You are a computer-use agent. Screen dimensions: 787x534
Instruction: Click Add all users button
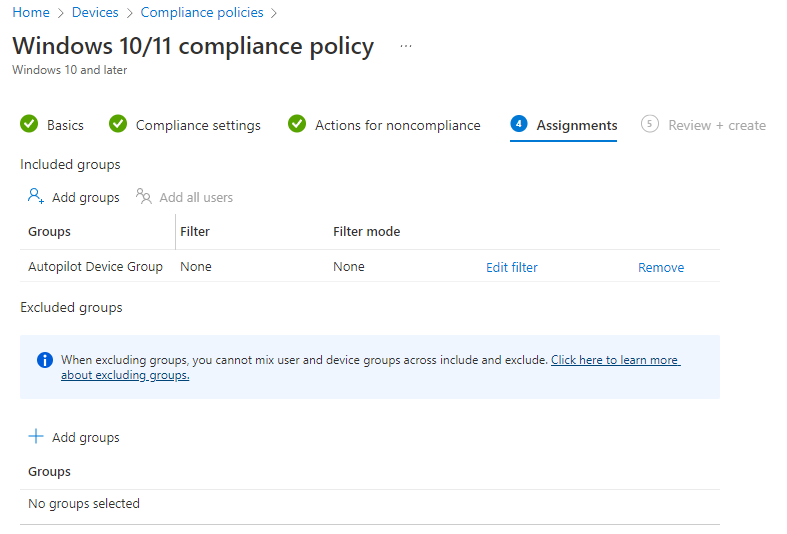coord(196,197)
